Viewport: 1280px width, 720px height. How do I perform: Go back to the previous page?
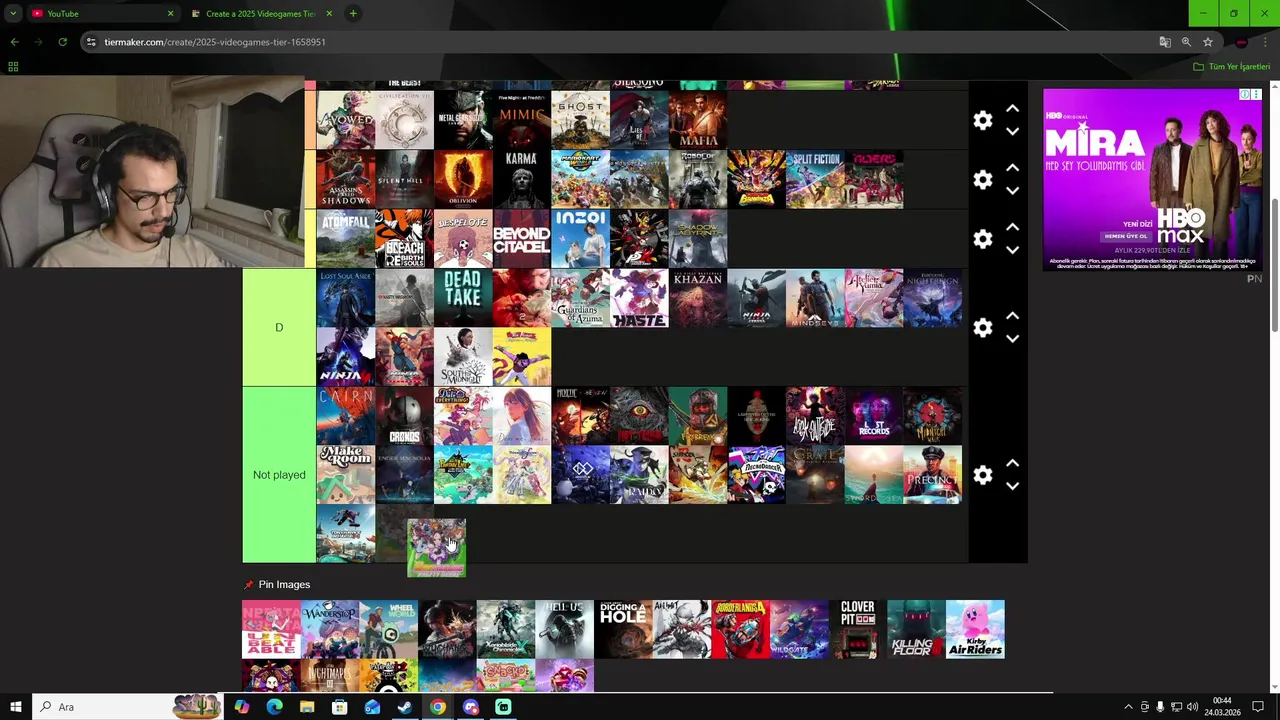(x=14, y=42)
